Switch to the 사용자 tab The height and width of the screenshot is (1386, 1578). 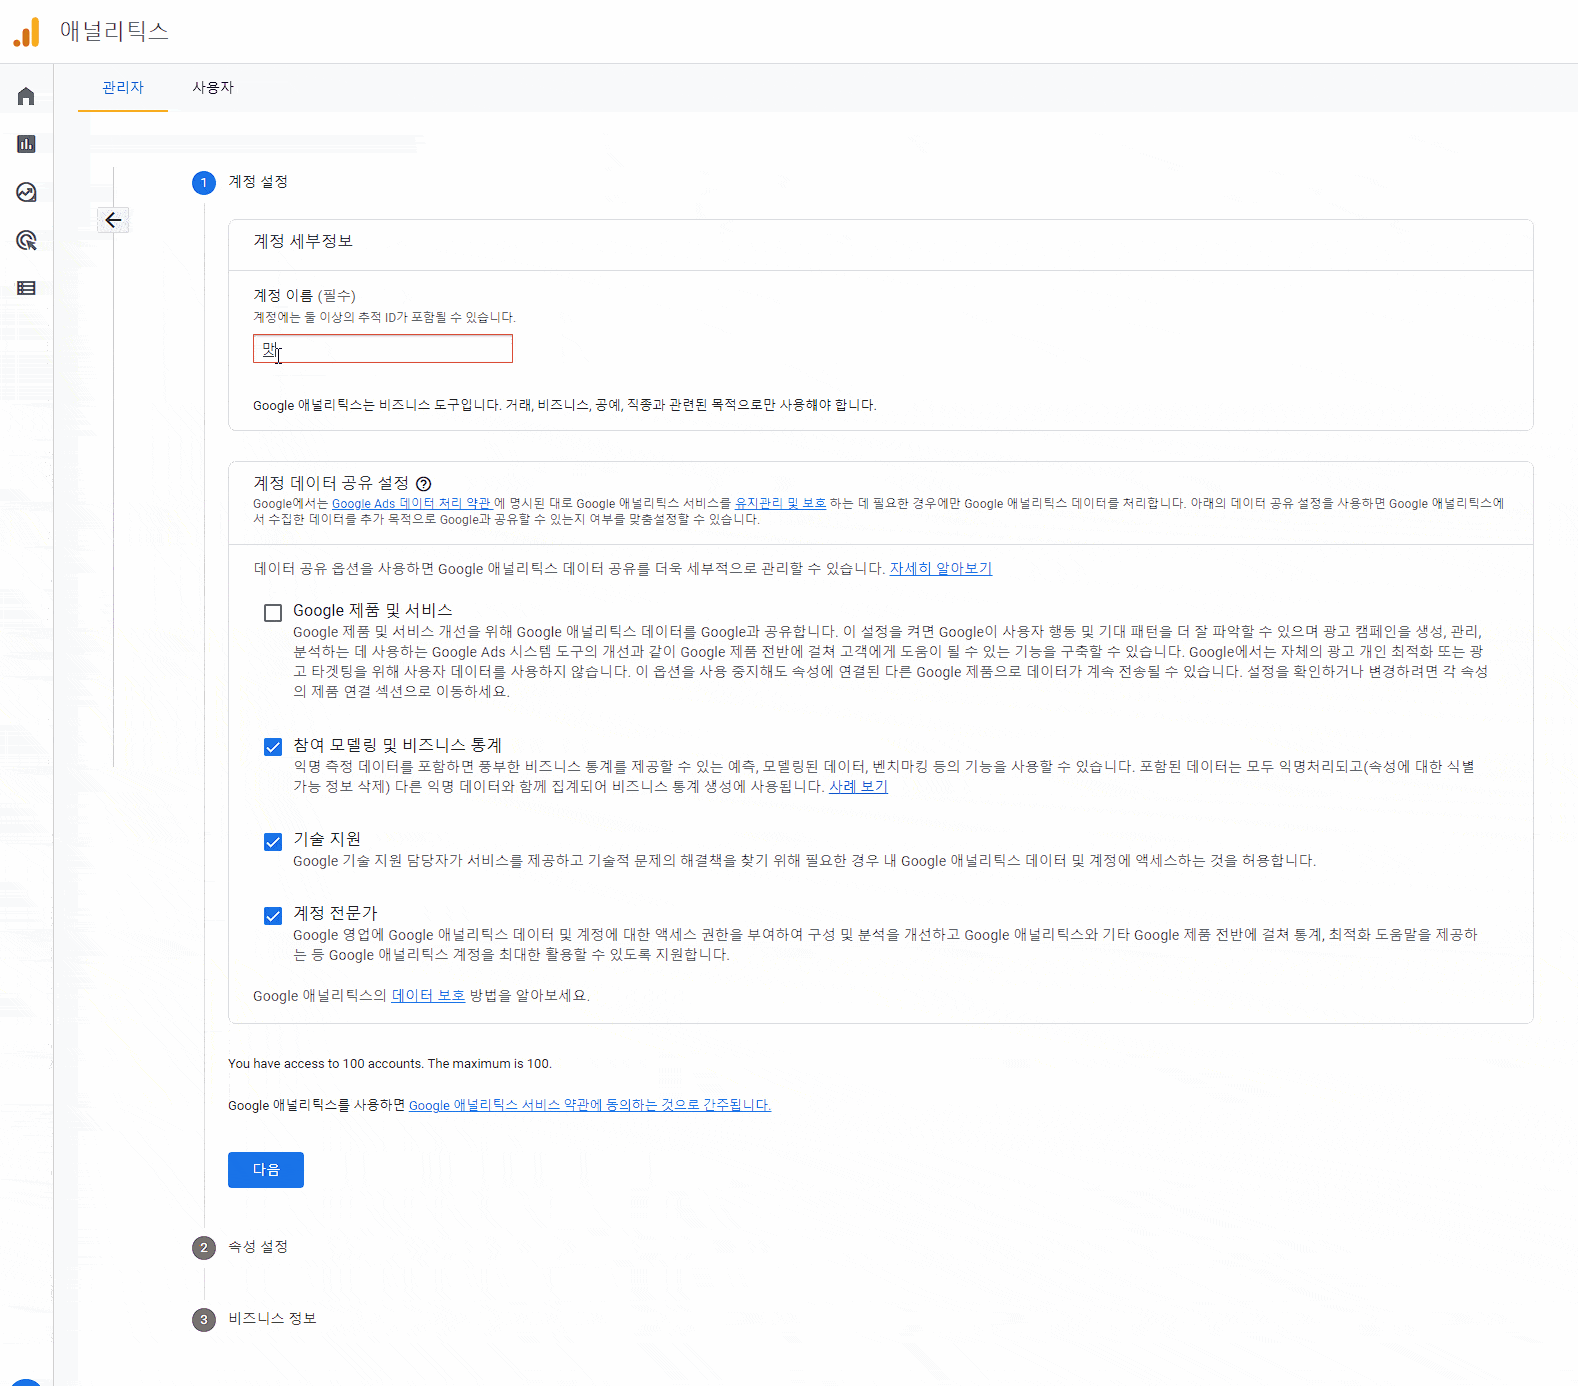pos(213,88)
